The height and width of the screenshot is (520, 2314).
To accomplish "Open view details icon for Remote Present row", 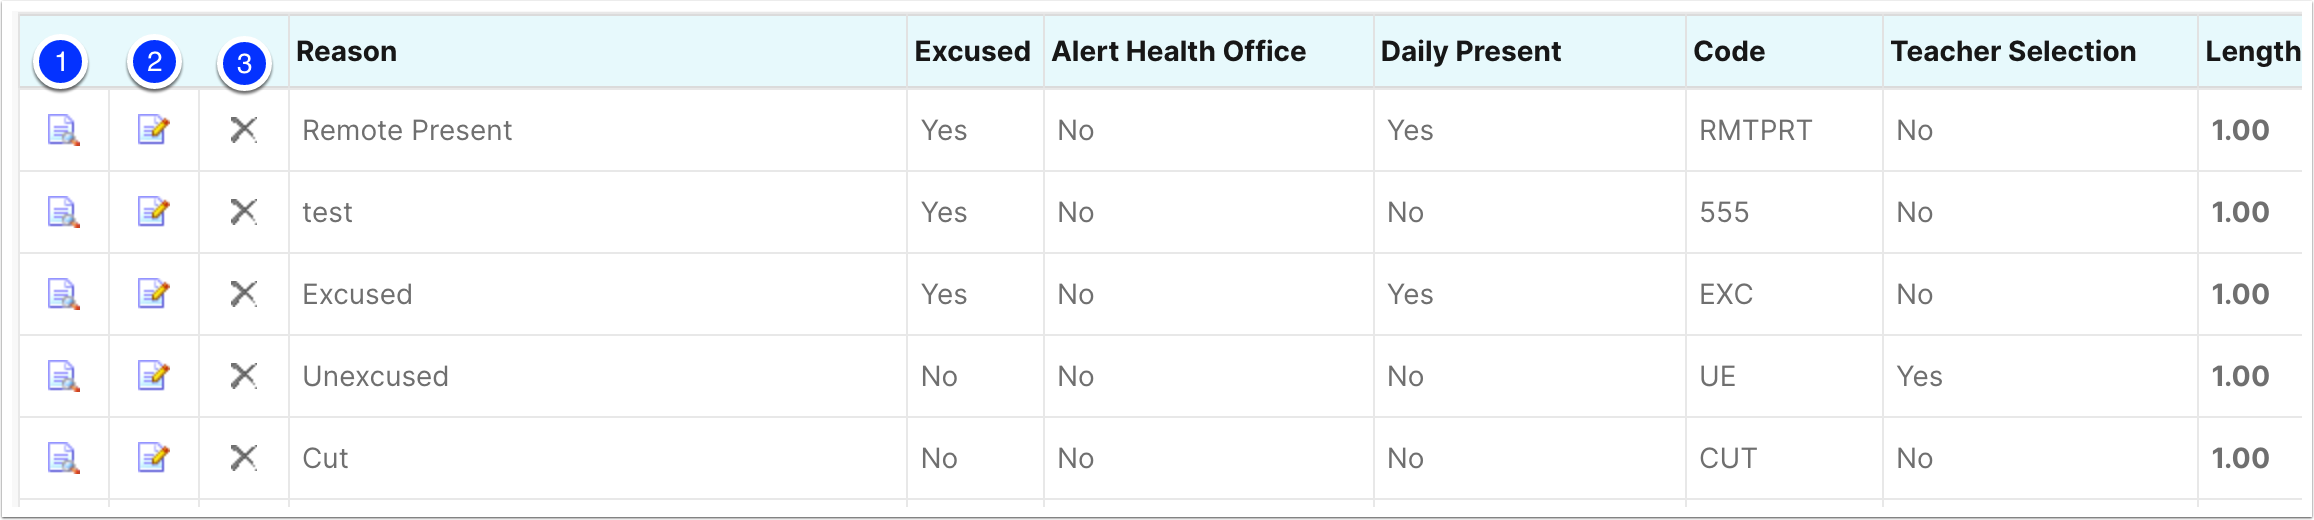I will pos(64,130).
